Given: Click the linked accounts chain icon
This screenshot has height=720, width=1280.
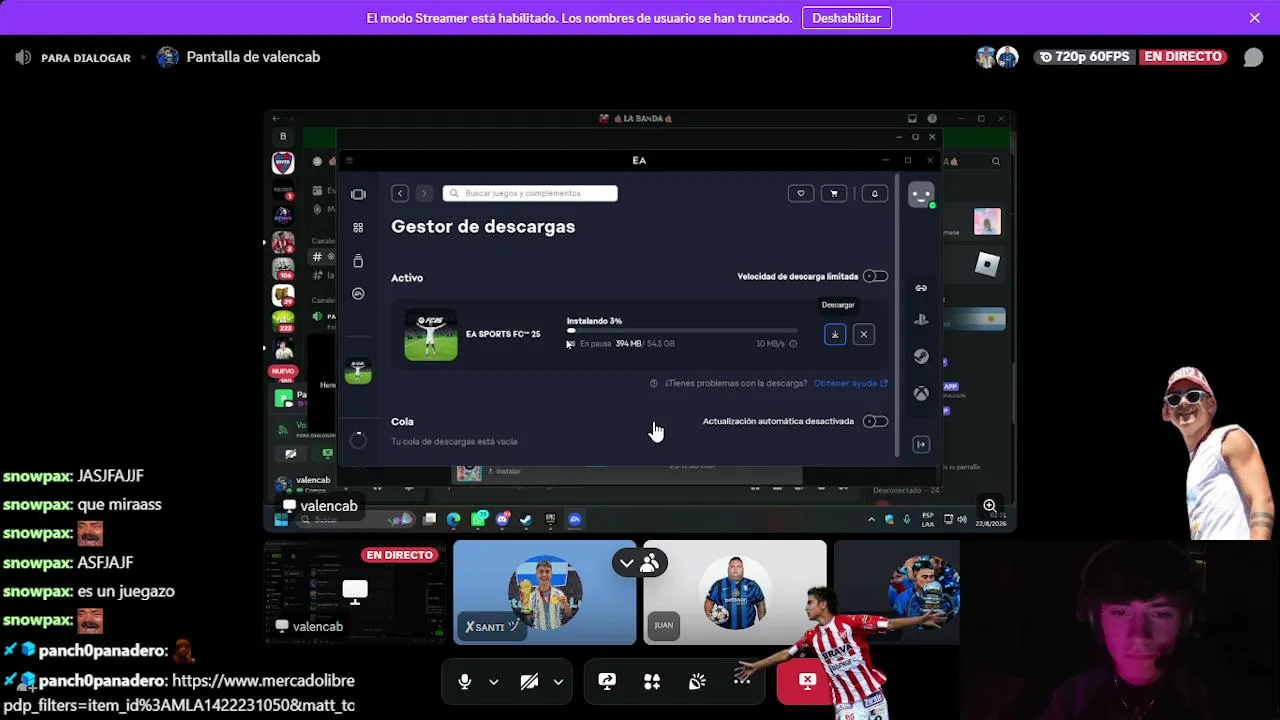Looking at the screenshot, I should pos(921,288).
